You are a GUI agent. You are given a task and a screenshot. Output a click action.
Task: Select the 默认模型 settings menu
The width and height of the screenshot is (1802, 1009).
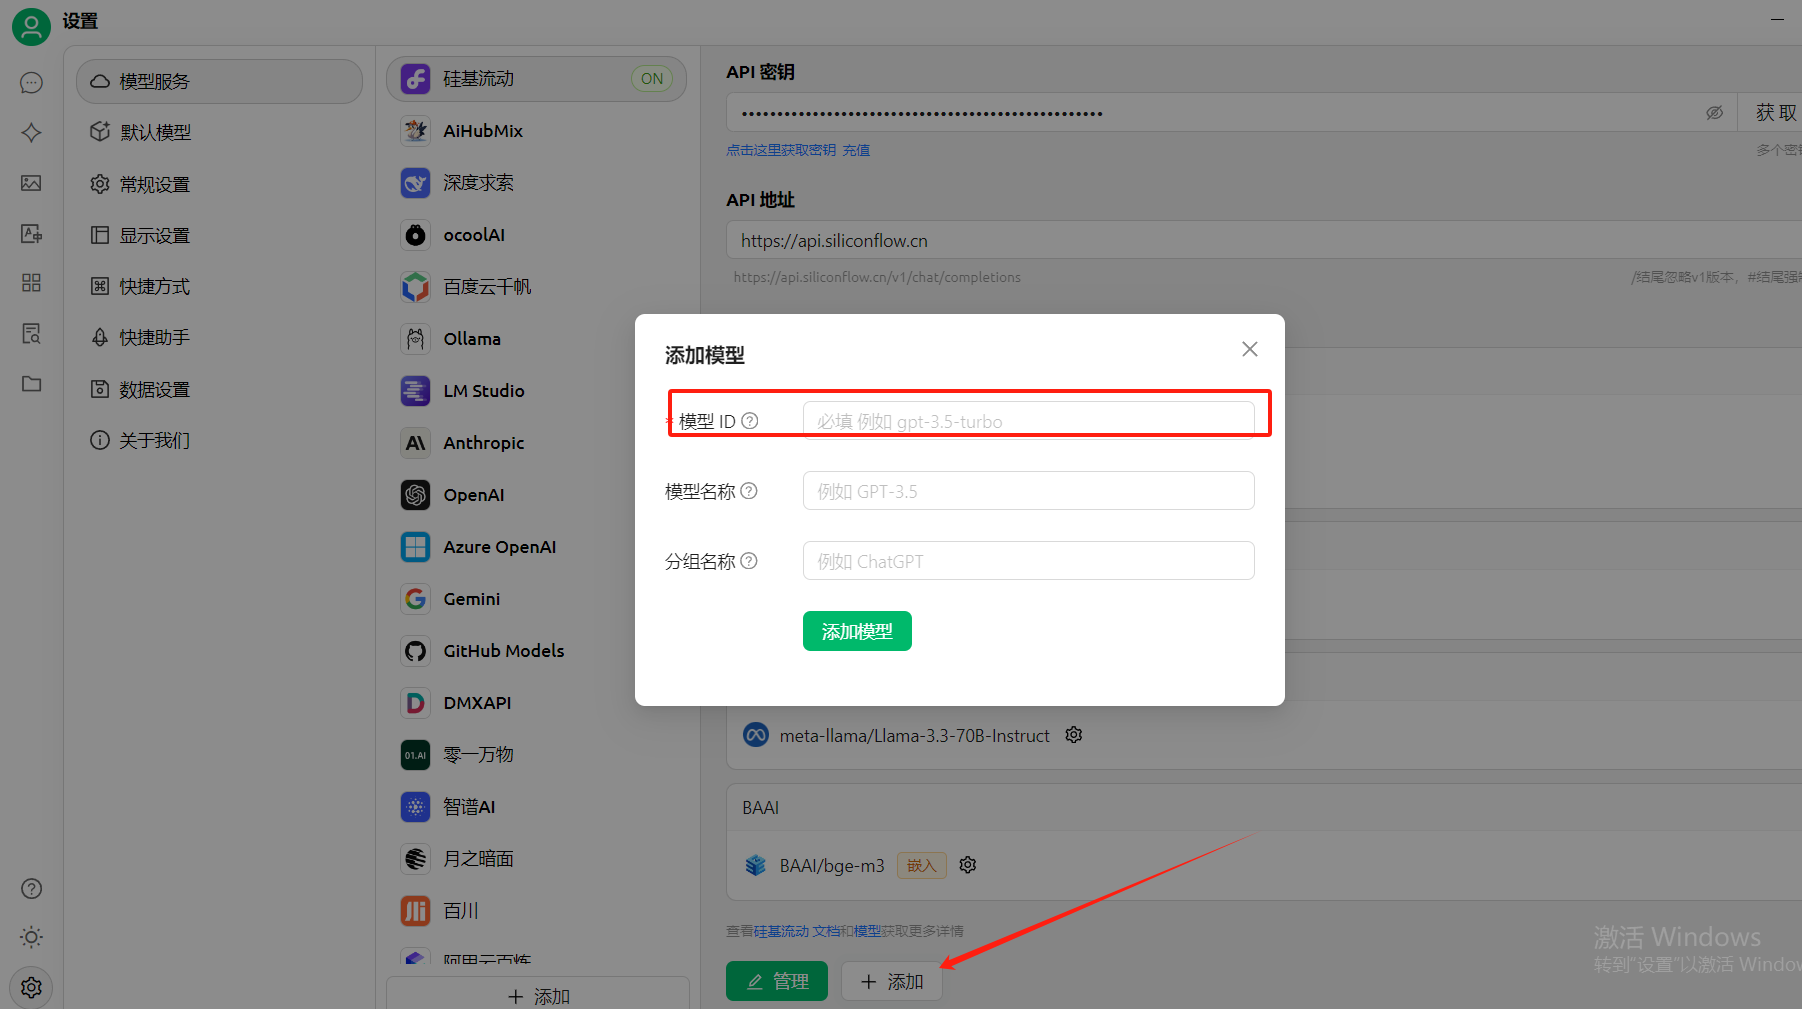pyautogui.click(x=219, y=132)
